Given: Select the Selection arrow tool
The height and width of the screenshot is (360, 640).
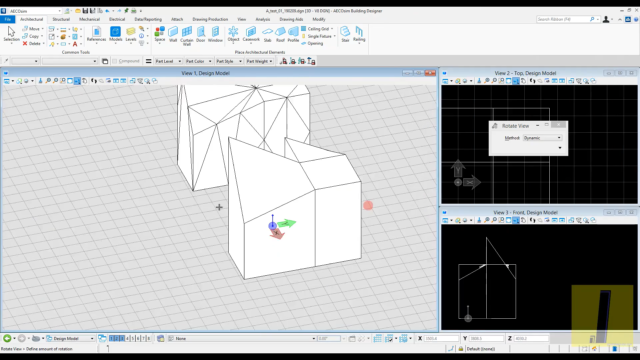Looking at the screenshot, I should pyautogui.click(x=11, y=34).
